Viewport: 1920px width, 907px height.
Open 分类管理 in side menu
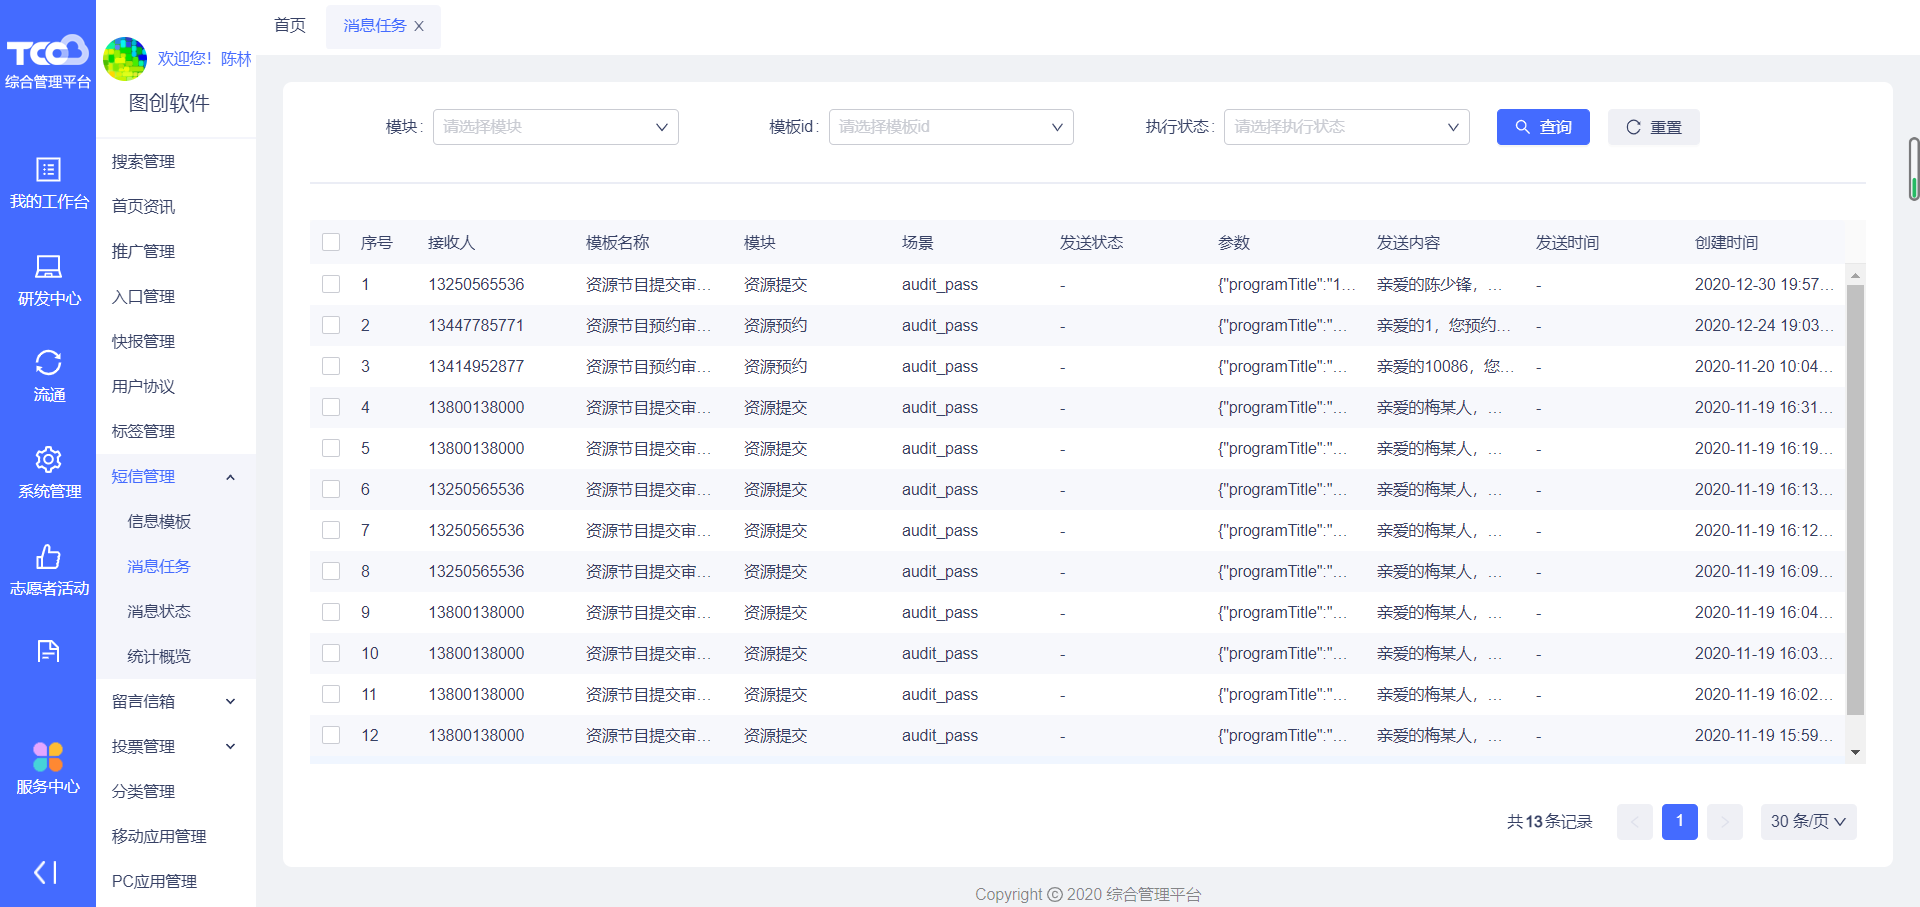(143, 792)
